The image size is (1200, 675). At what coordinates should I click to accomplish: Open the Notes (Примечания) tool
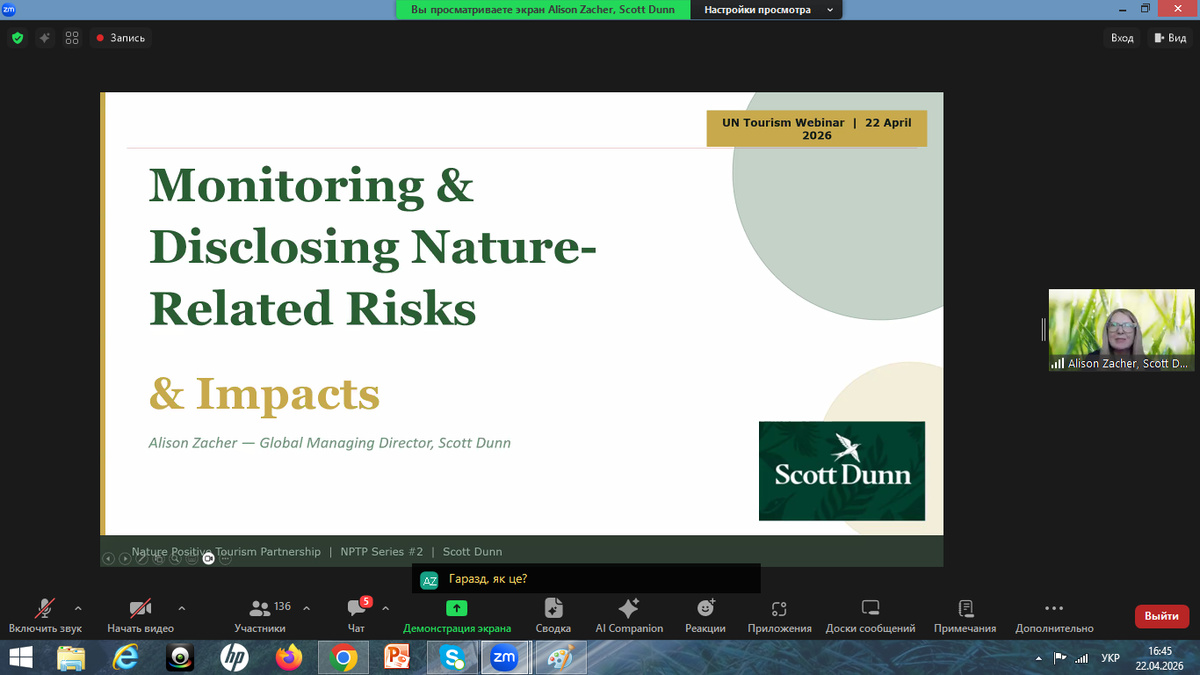point(965,615)
